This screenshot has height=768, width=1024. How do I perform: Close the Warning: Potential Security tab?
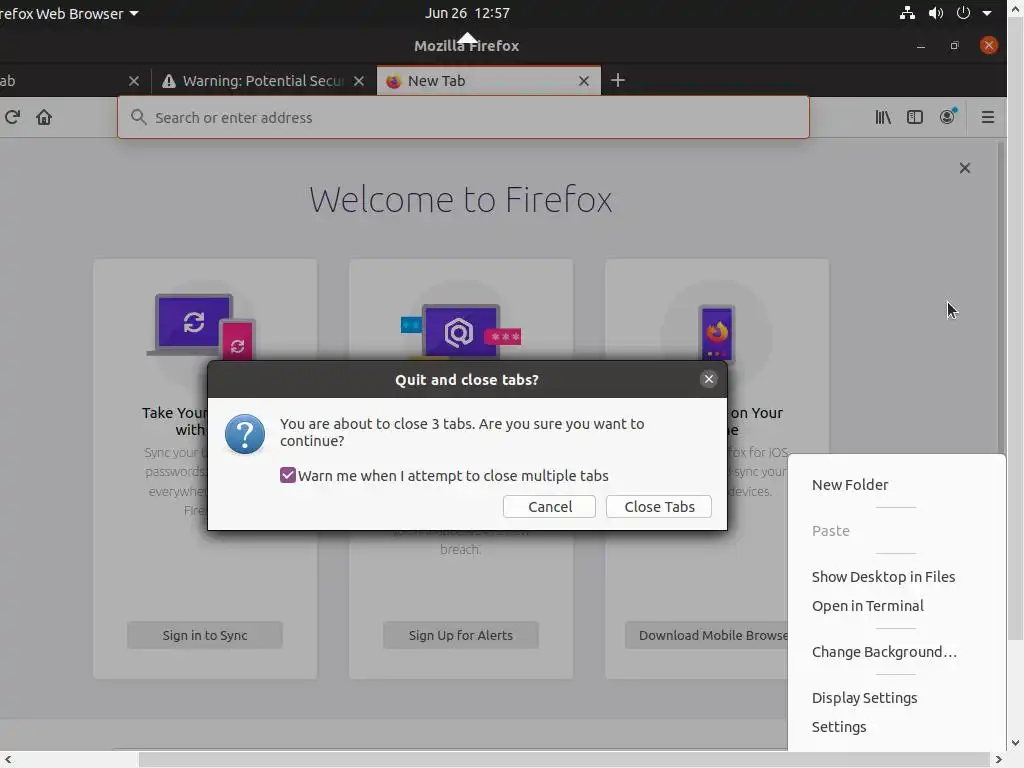point(359,81)
